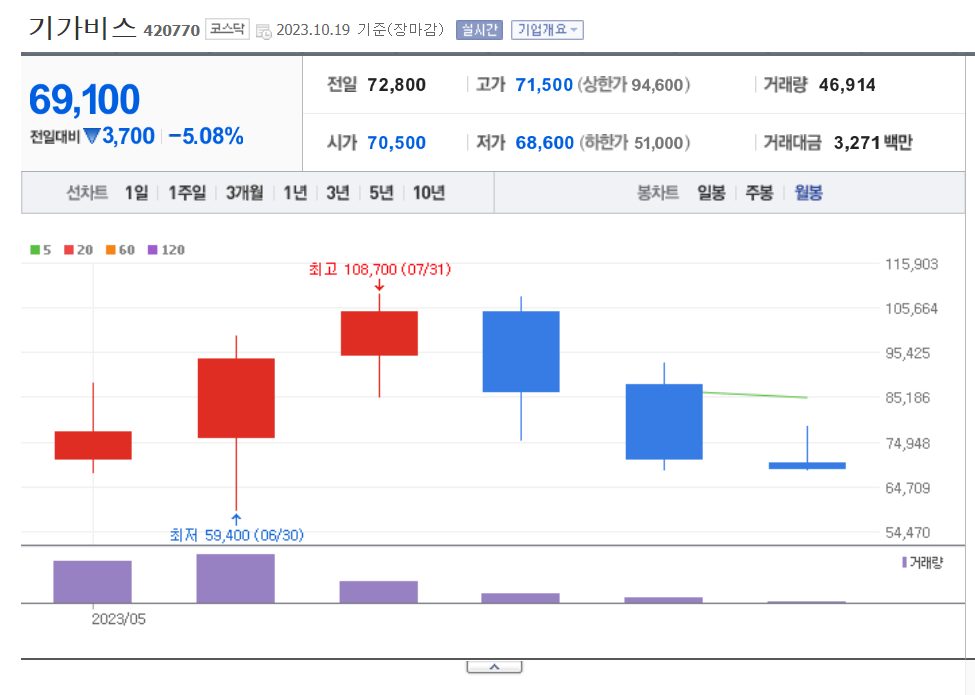Click the opening price value 70,500
The image size is (975, 695).
396,142
